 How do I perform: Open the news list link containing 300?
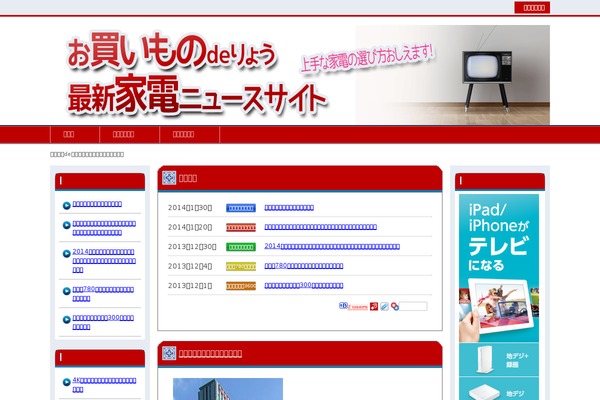point(304,285)
